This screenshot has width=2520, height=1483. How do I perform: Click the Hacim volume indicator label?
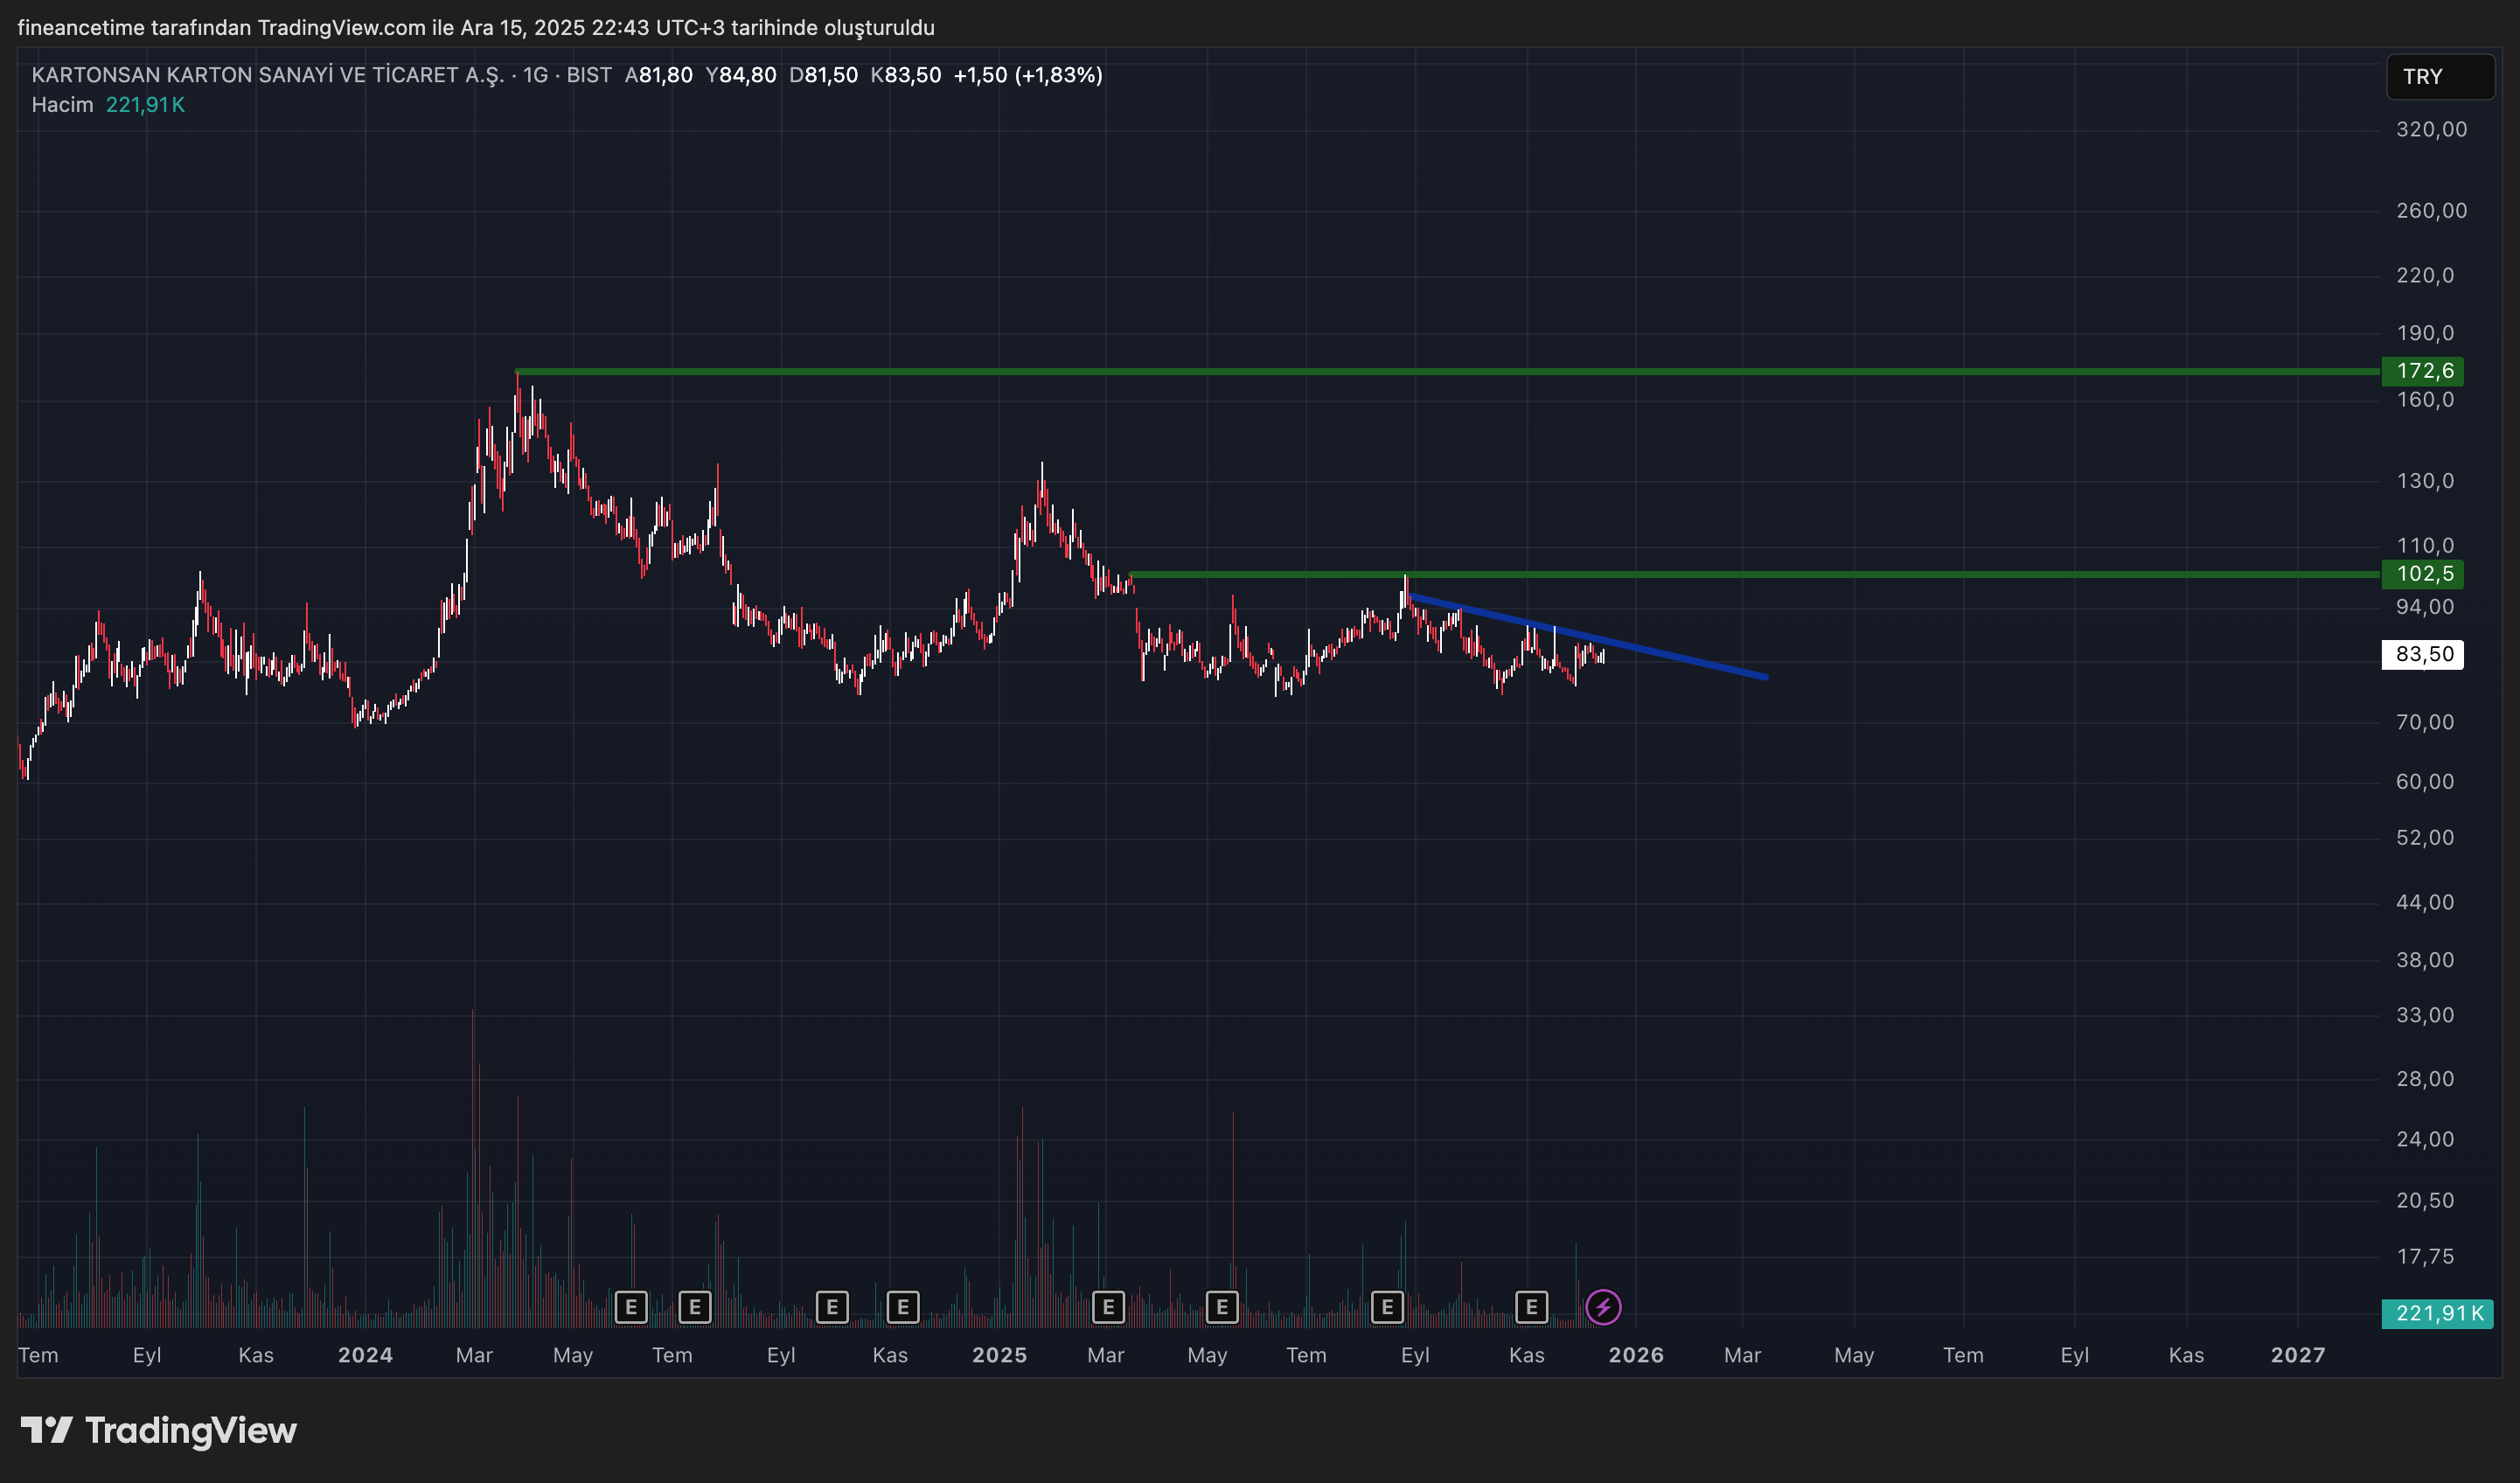click(62, 105)
